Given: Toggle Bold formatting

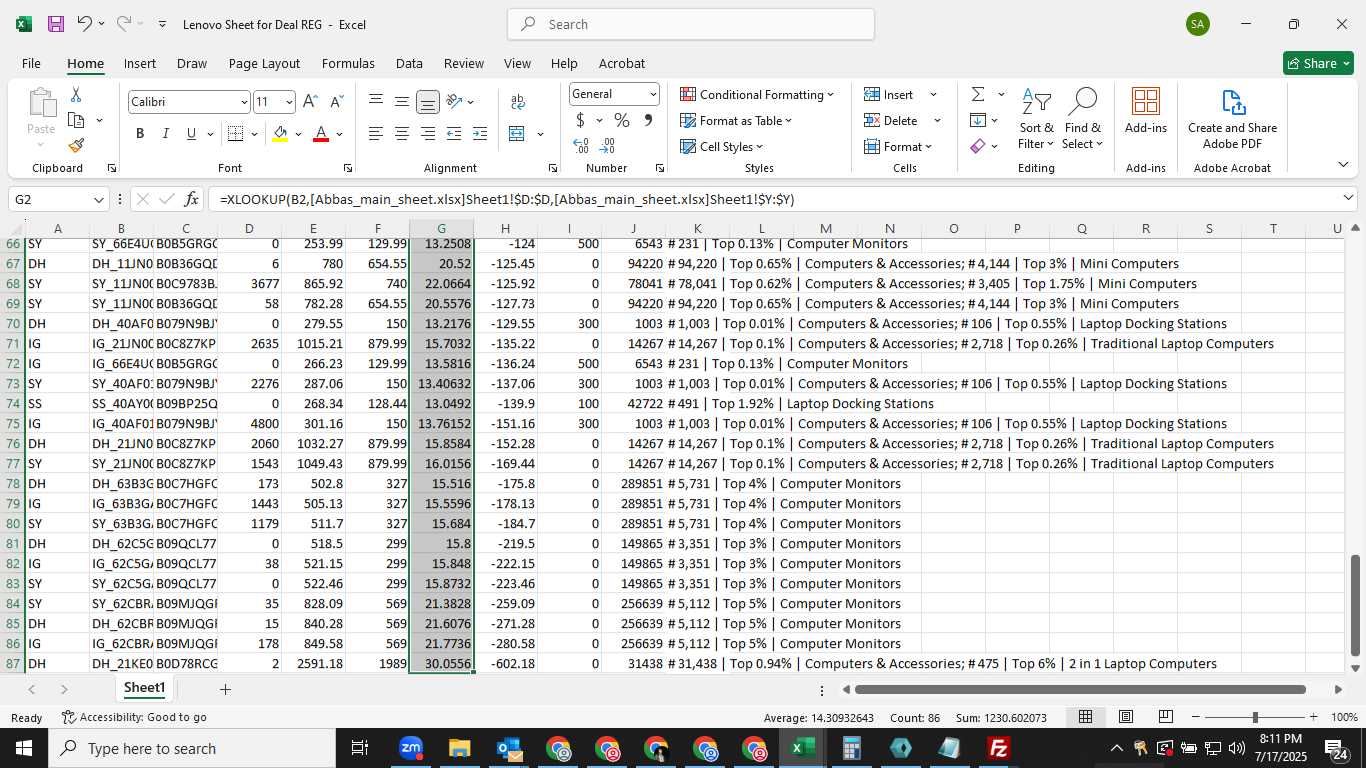Looking at the screenshot, I should point(140,133).
